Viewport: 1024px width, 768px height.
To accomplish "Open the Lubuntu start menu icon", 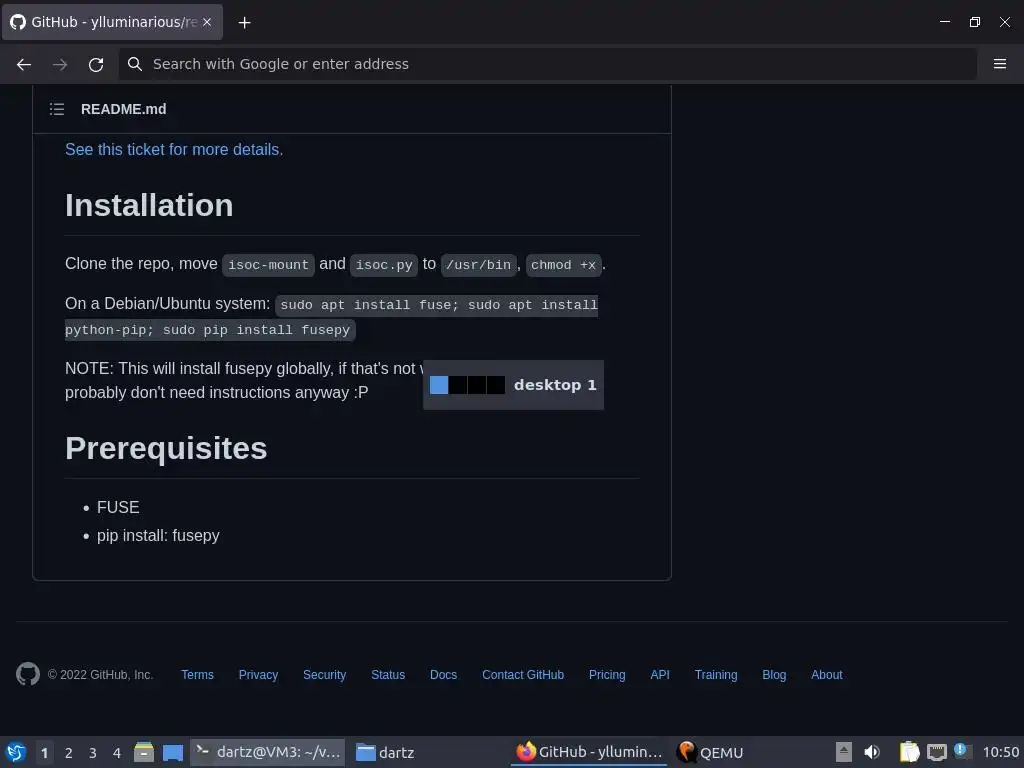I will [16, 752].
